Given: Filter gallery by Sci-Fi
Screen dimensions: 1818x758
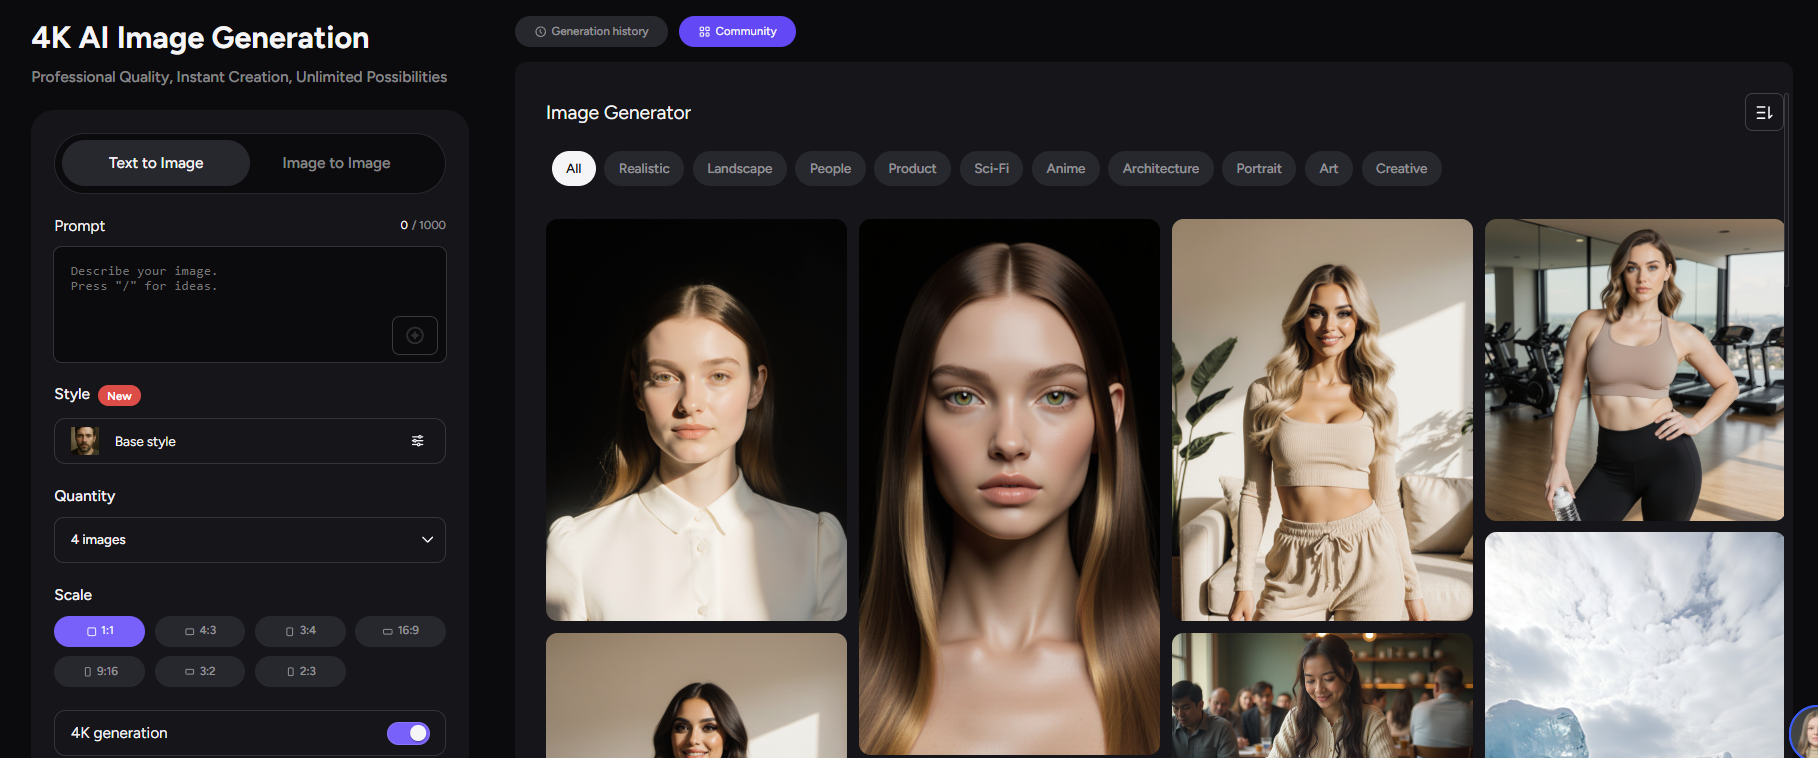Looking at the screenshot, I should 991,168.
